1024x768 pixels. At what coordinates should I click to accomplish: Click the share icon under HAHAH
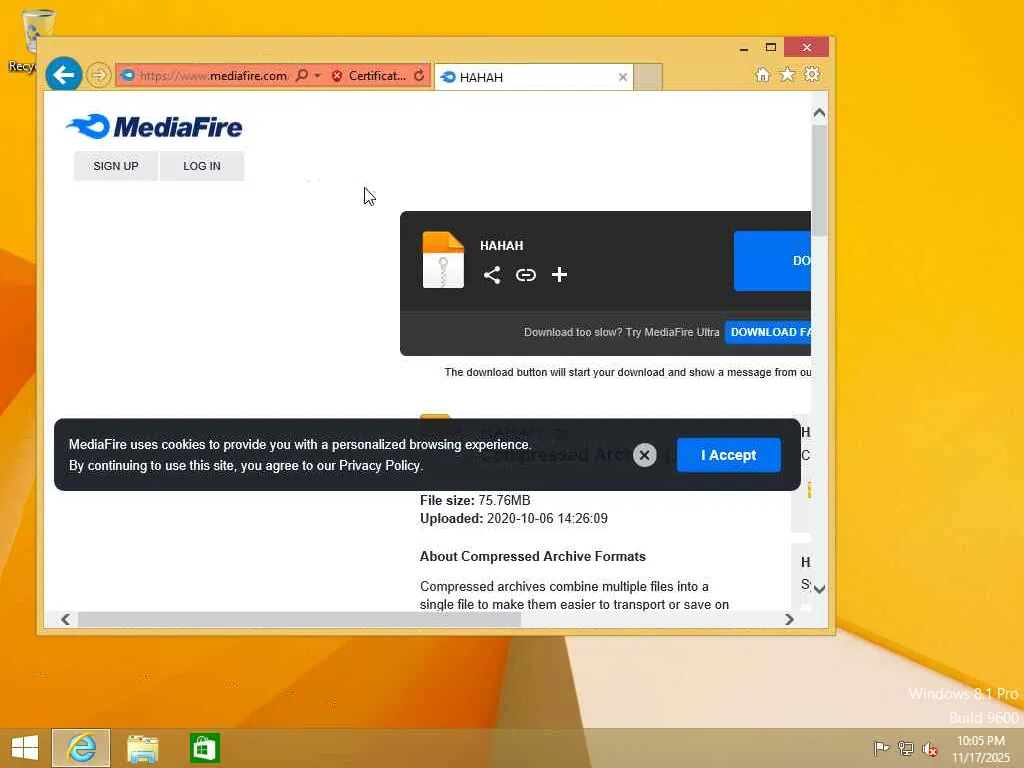(x=492, y=275)
